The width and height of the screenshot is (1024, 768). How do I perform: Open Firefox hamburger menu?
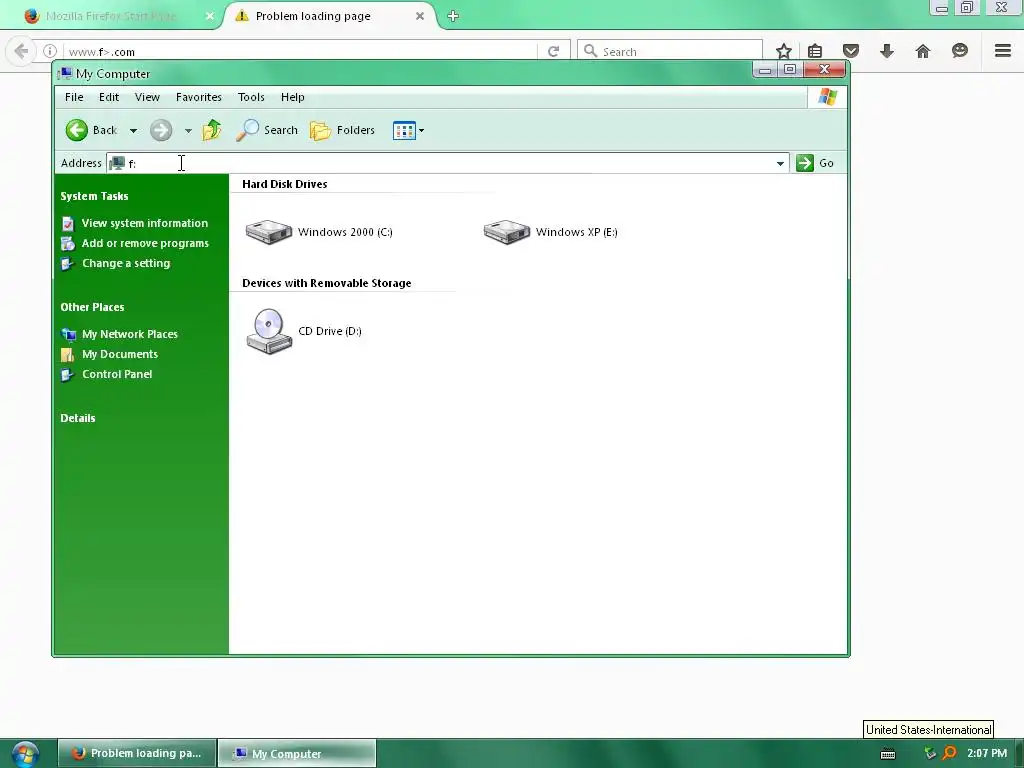point(1003,50)
